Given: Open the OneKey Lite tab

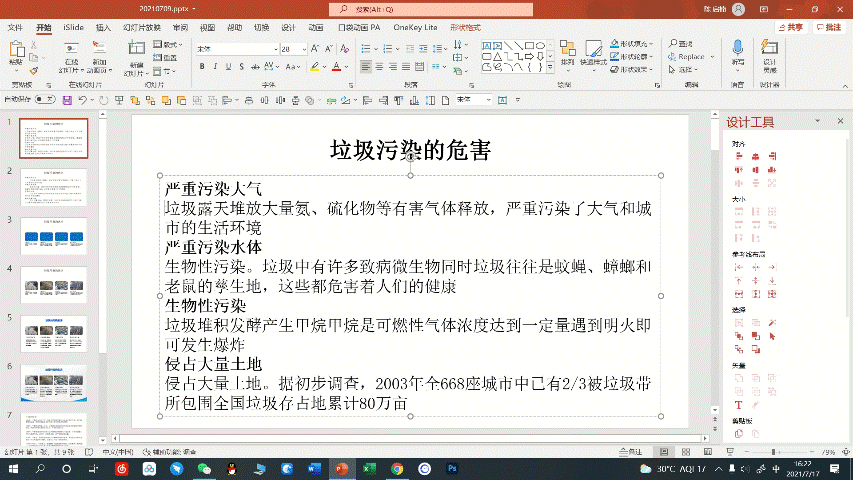Looking at the screenshot, I should click(415, 27).
